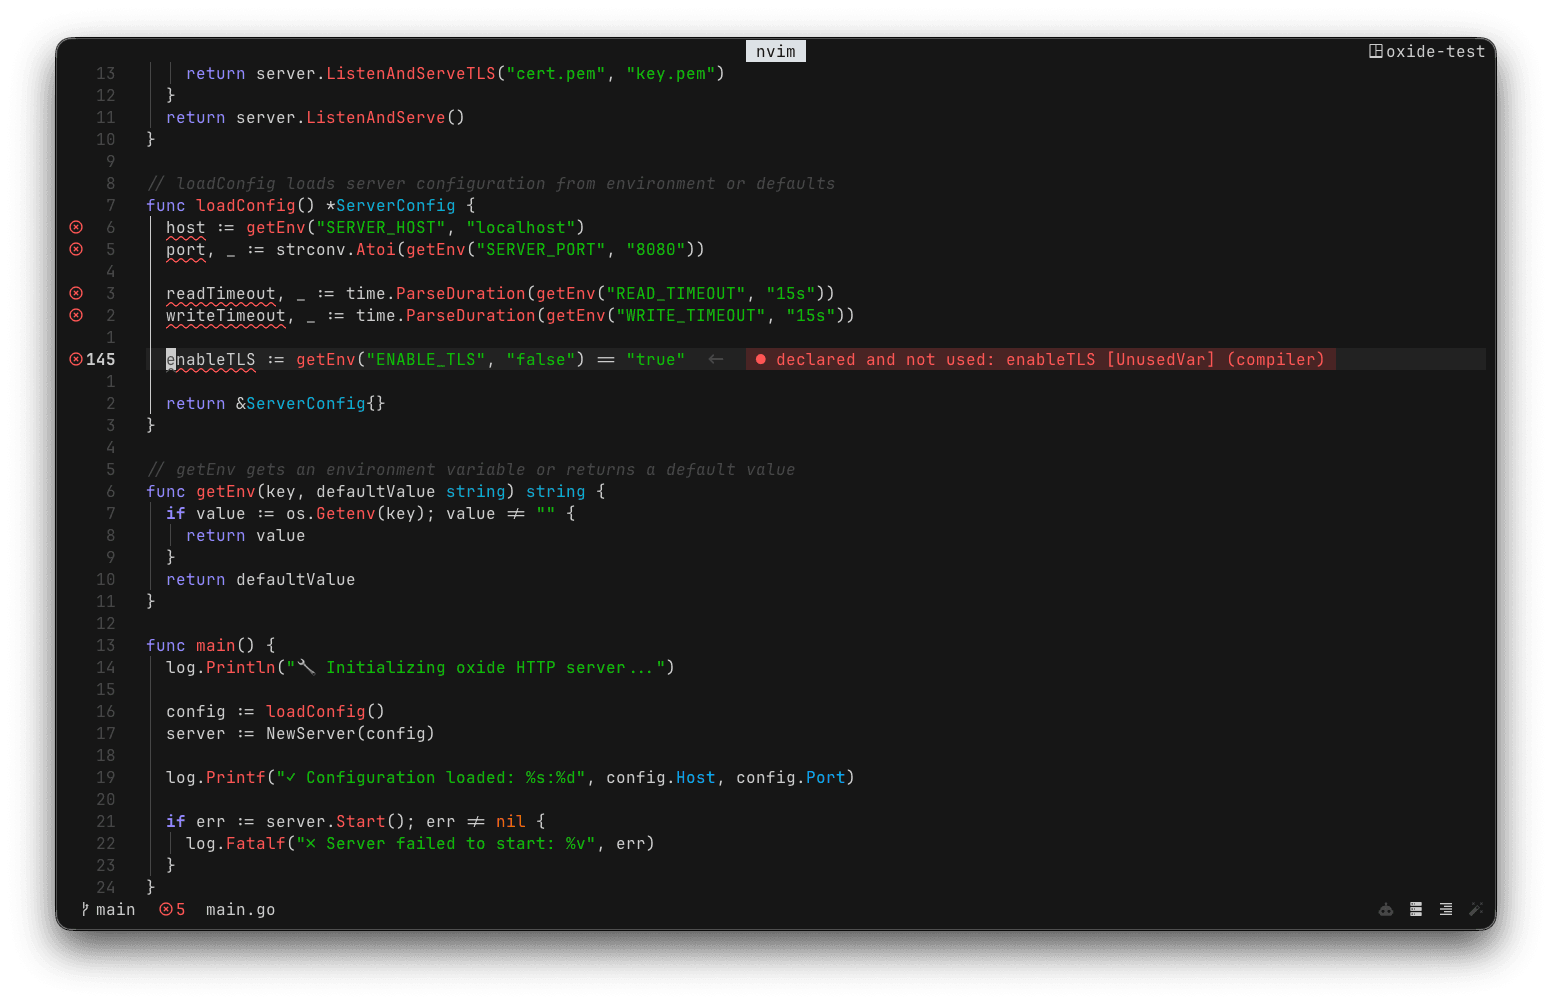Click the oxide-test session label

pos(1436,51)
